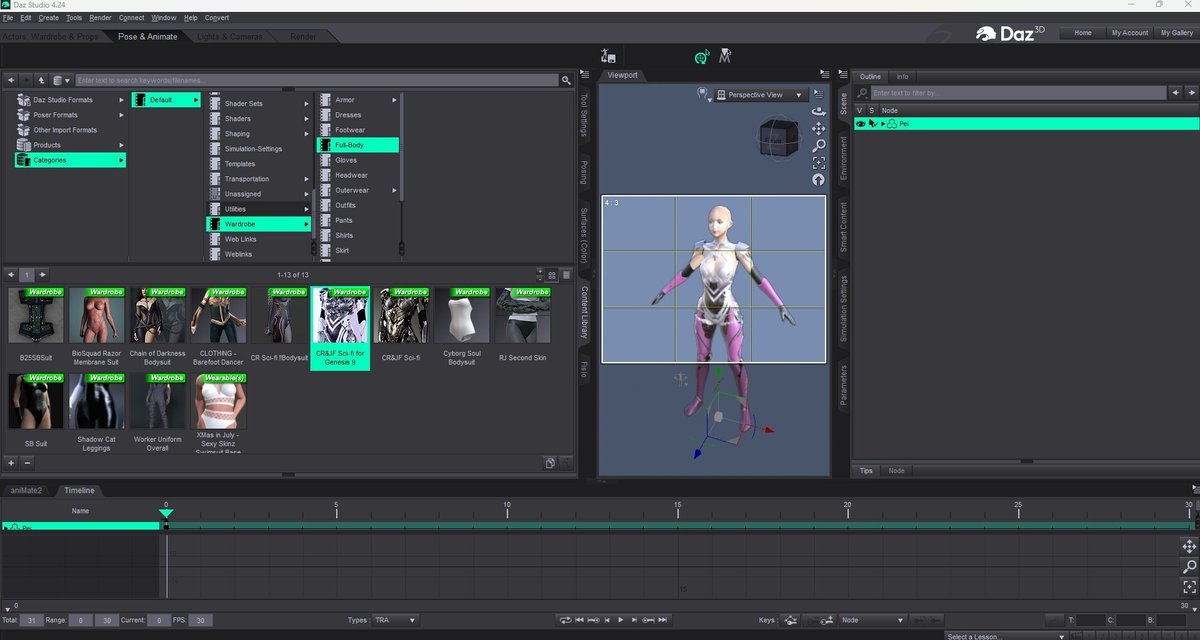
Task: Click the timeline playhead marker at frame 0
Action: click(x=166, y=514)
